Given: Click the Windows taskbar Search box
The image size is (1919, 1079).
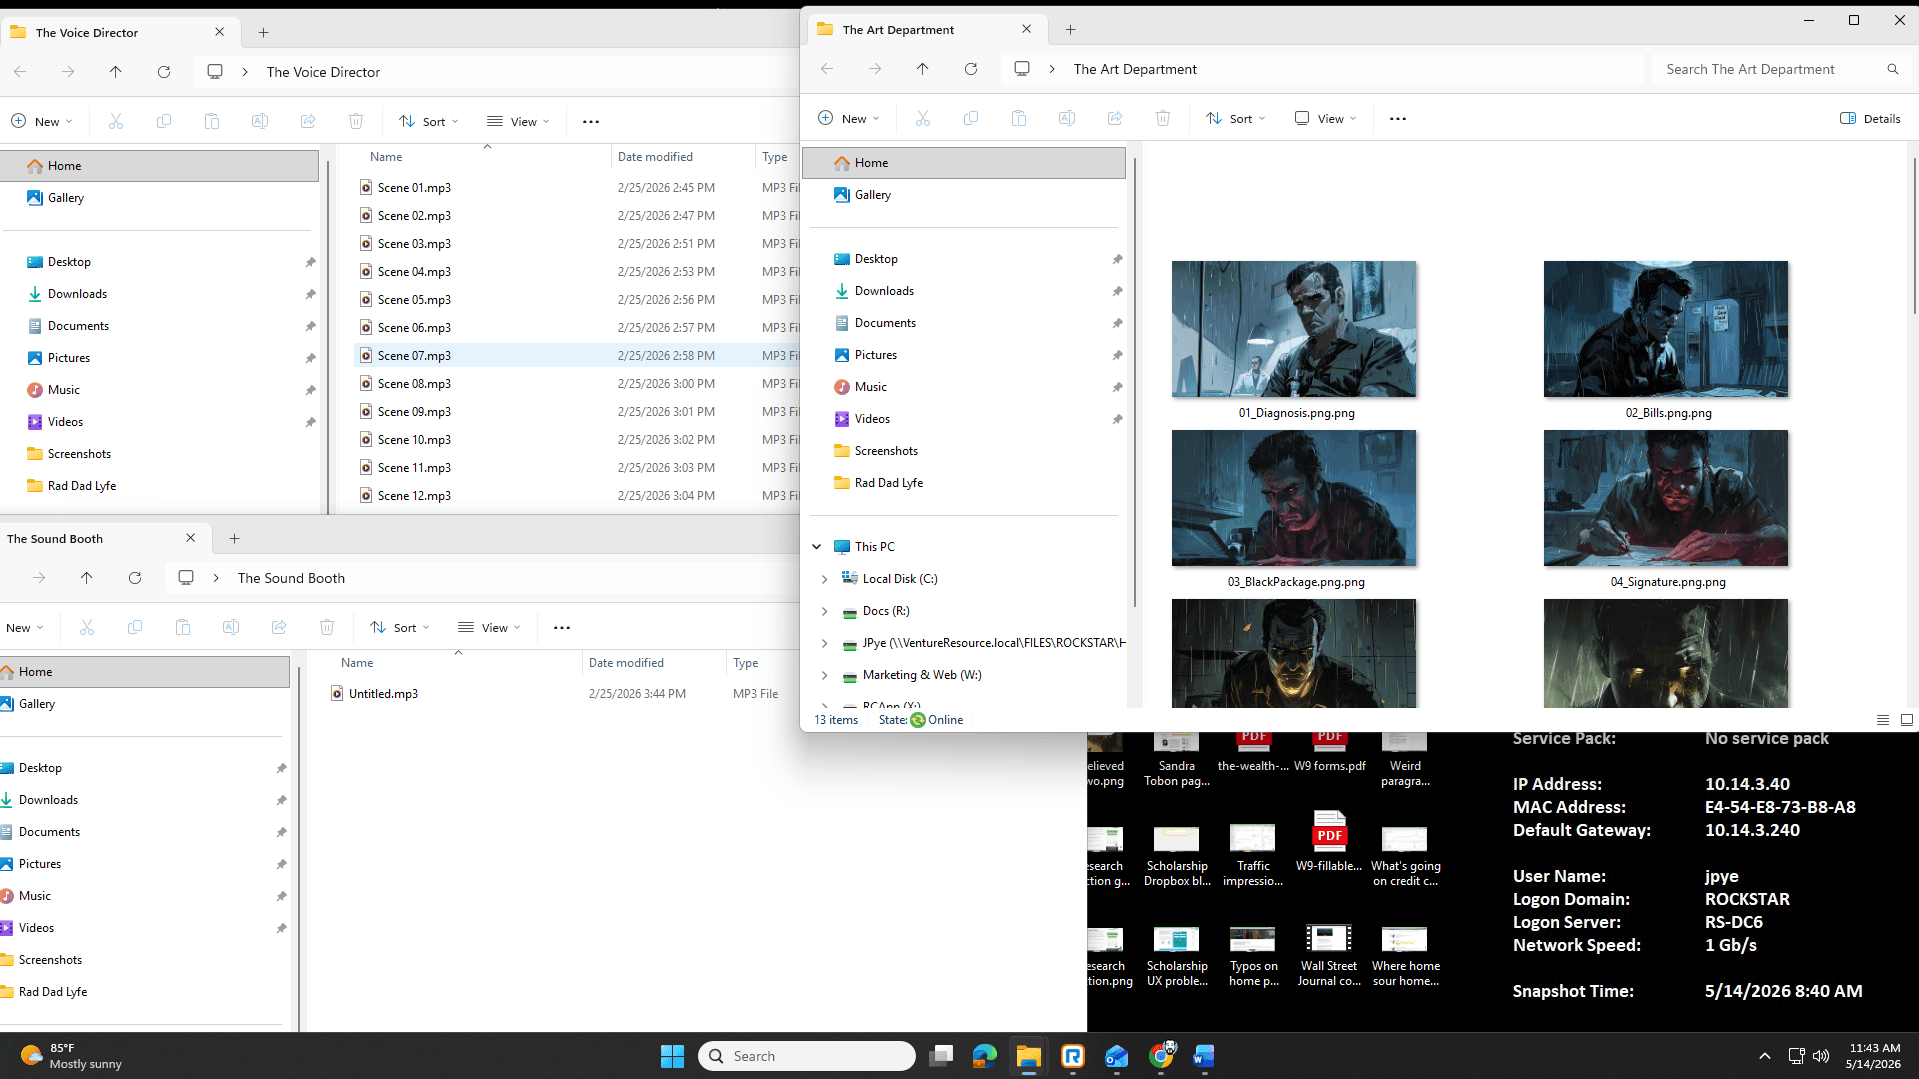Looking at the screenshot, I should (806, 1056).
